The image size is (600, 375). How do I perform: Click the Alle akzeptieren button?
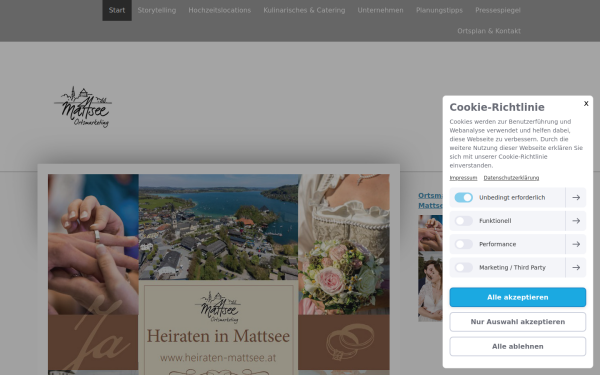pos(517,297)
